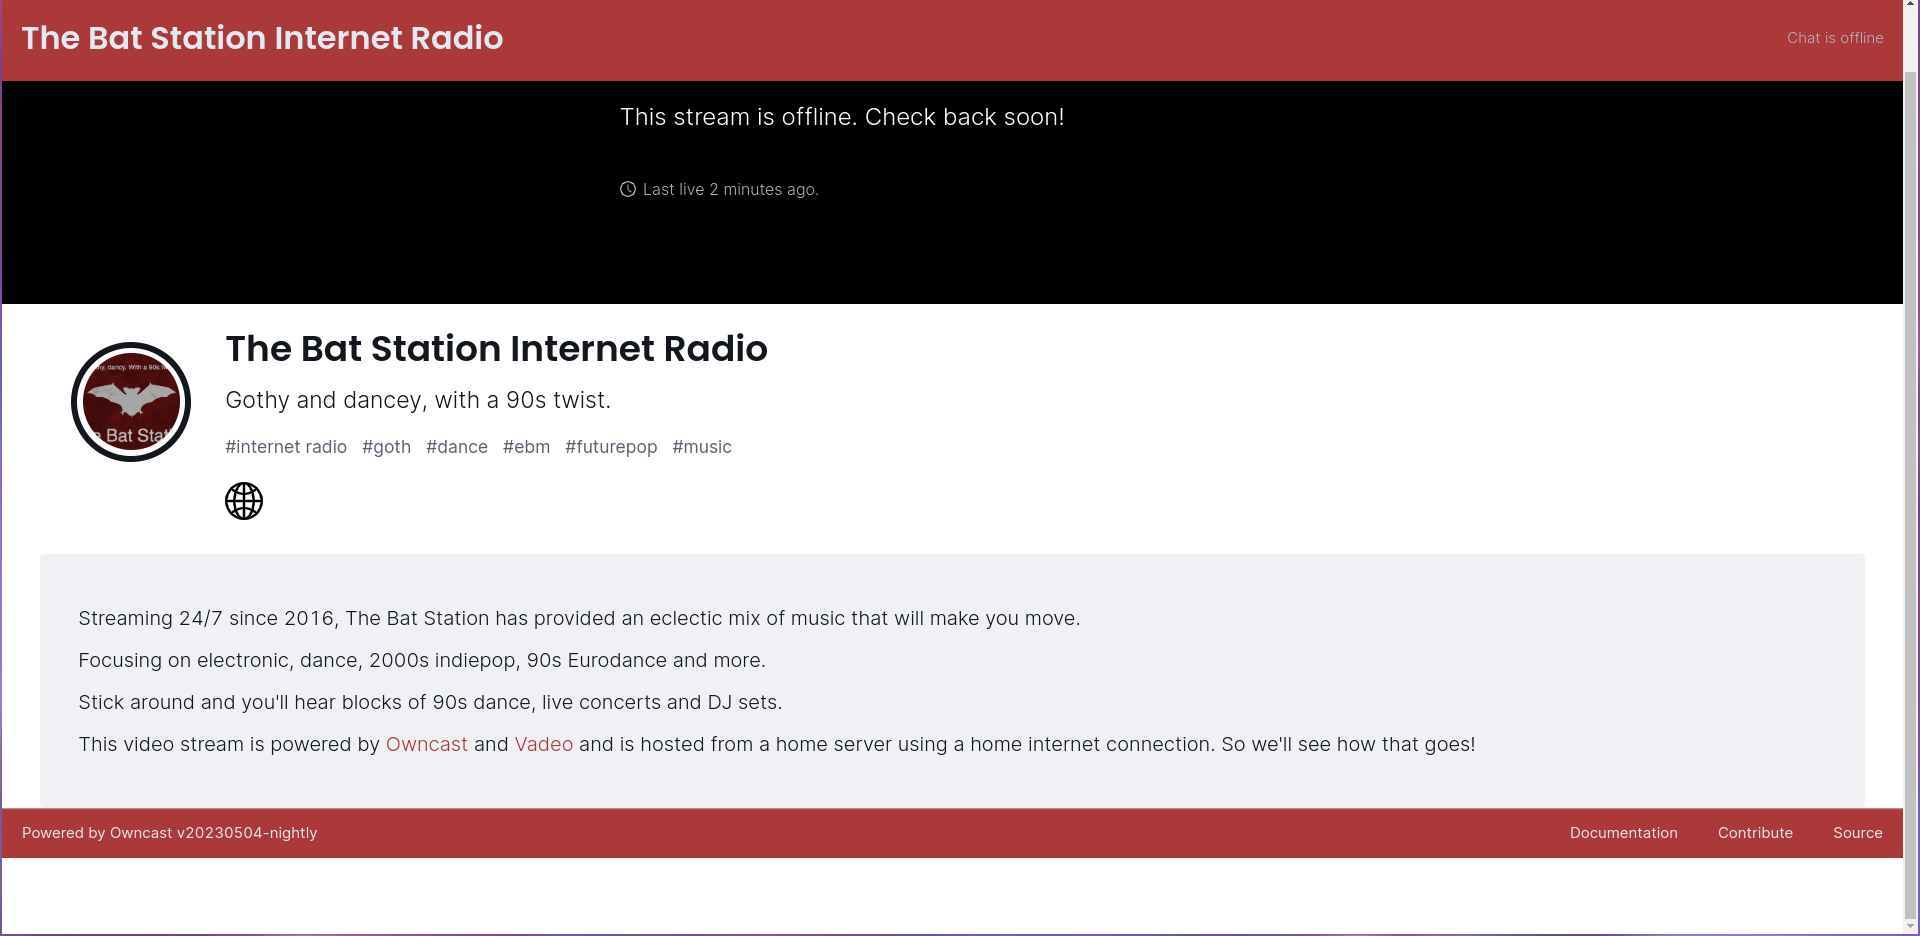Open the Vadeo link in the description
Screen dimensions: 1920x936
pos(543,744)
